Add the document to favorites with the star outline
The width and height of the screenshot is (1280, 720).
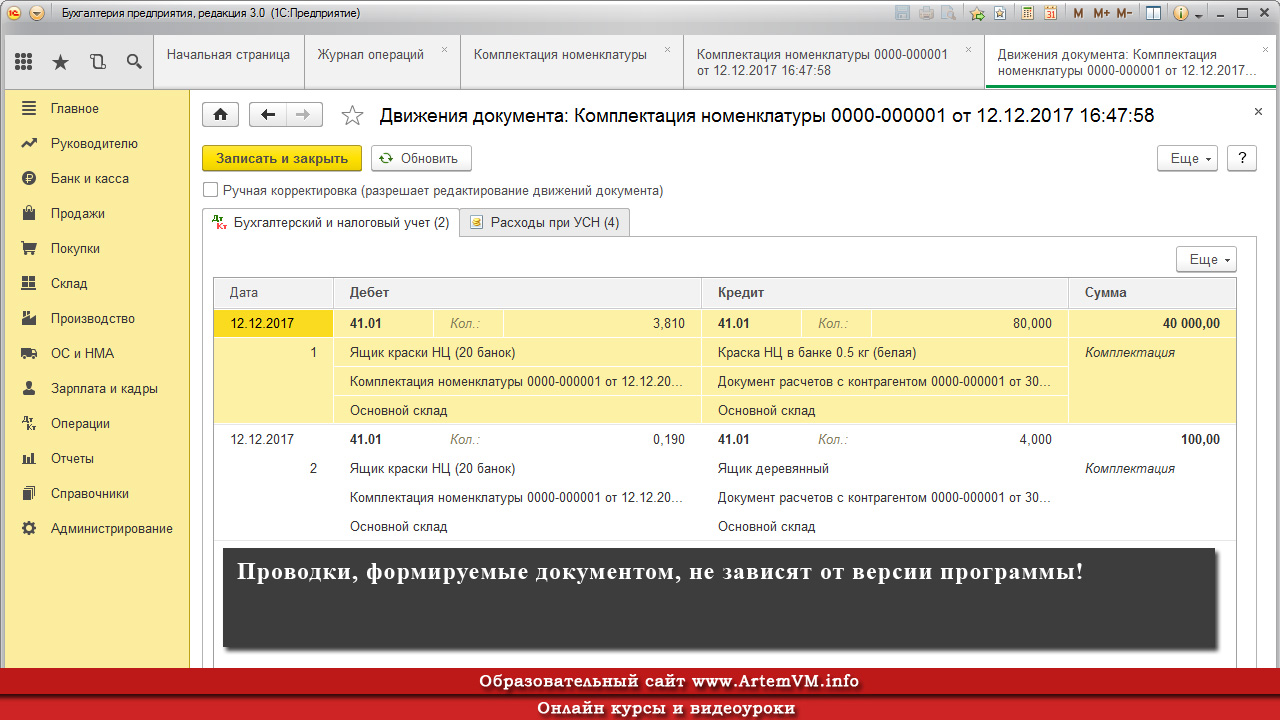click(352, 115)
